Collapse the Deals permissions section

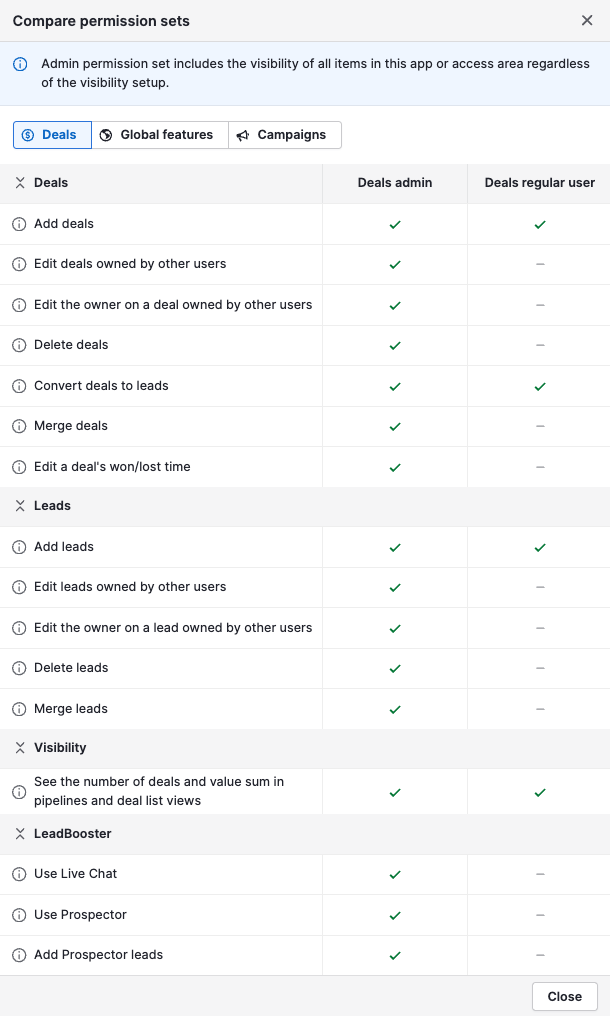(x=20, y=183)
